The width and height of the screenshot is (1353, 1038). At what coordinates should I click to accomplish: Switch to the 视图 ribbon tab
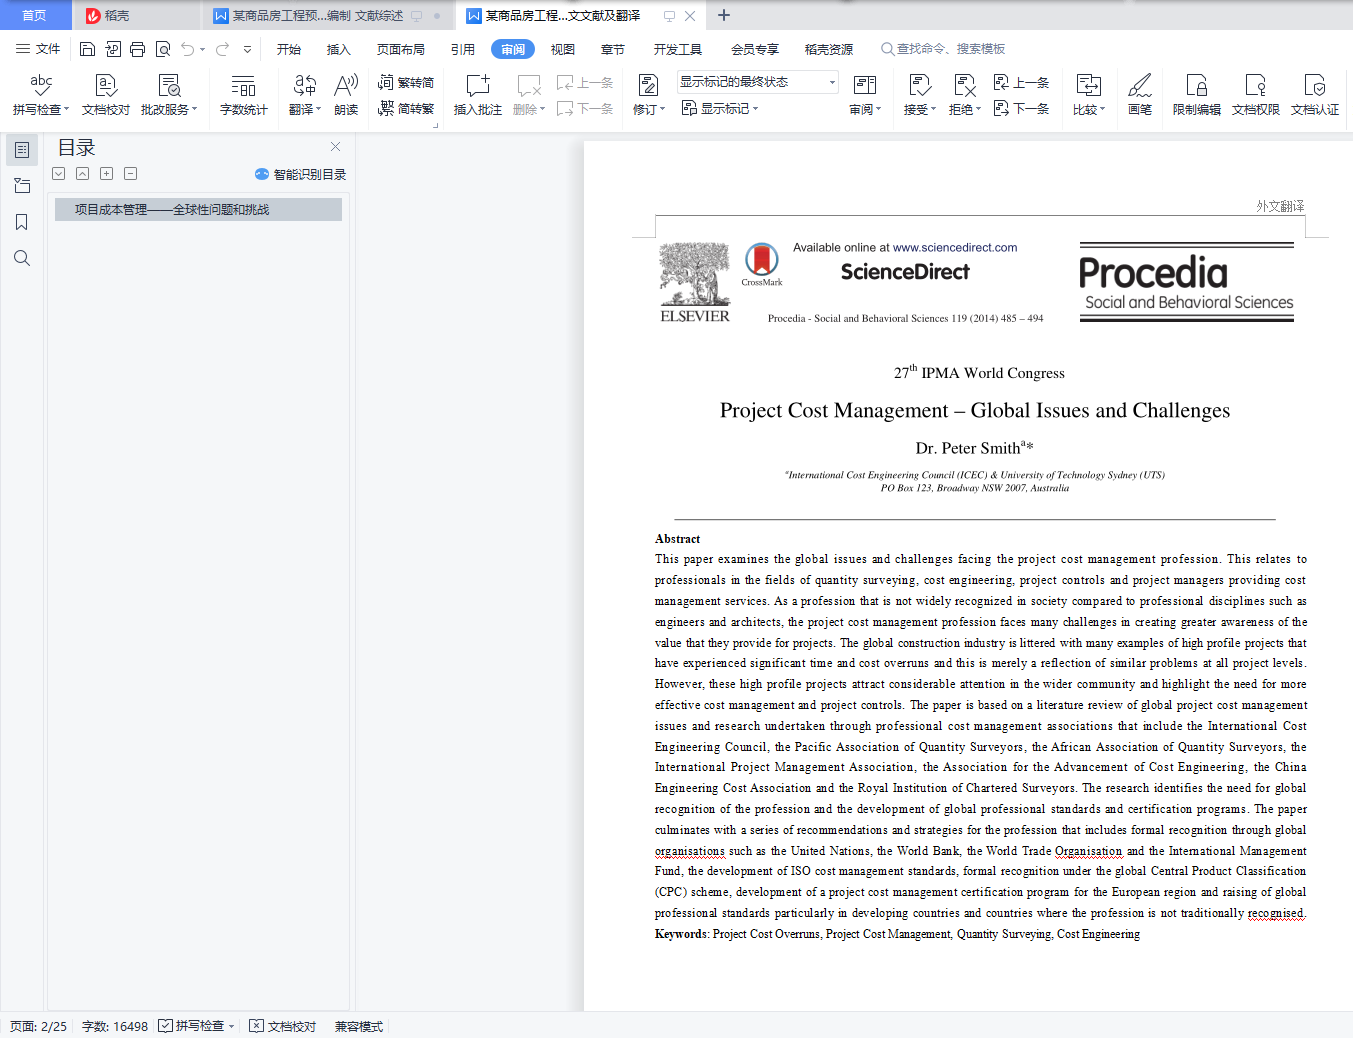[x=563, y=49]
